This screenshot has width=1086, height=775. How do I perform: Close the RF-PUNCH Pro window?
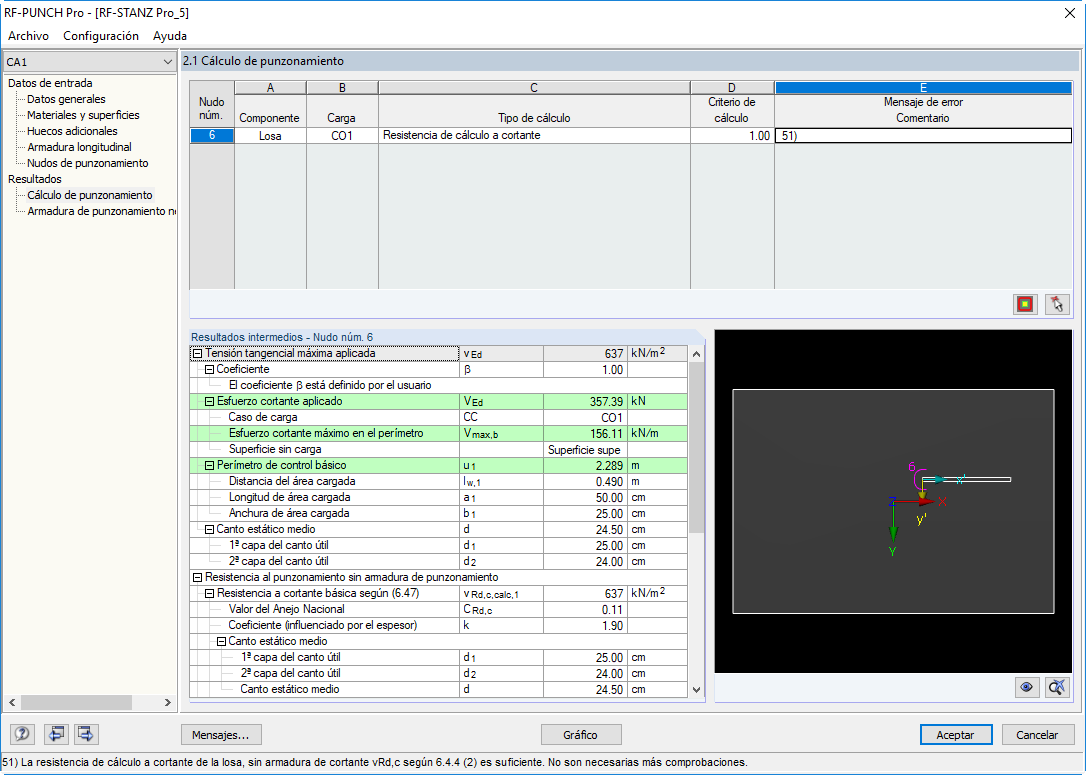[1069, 13]
